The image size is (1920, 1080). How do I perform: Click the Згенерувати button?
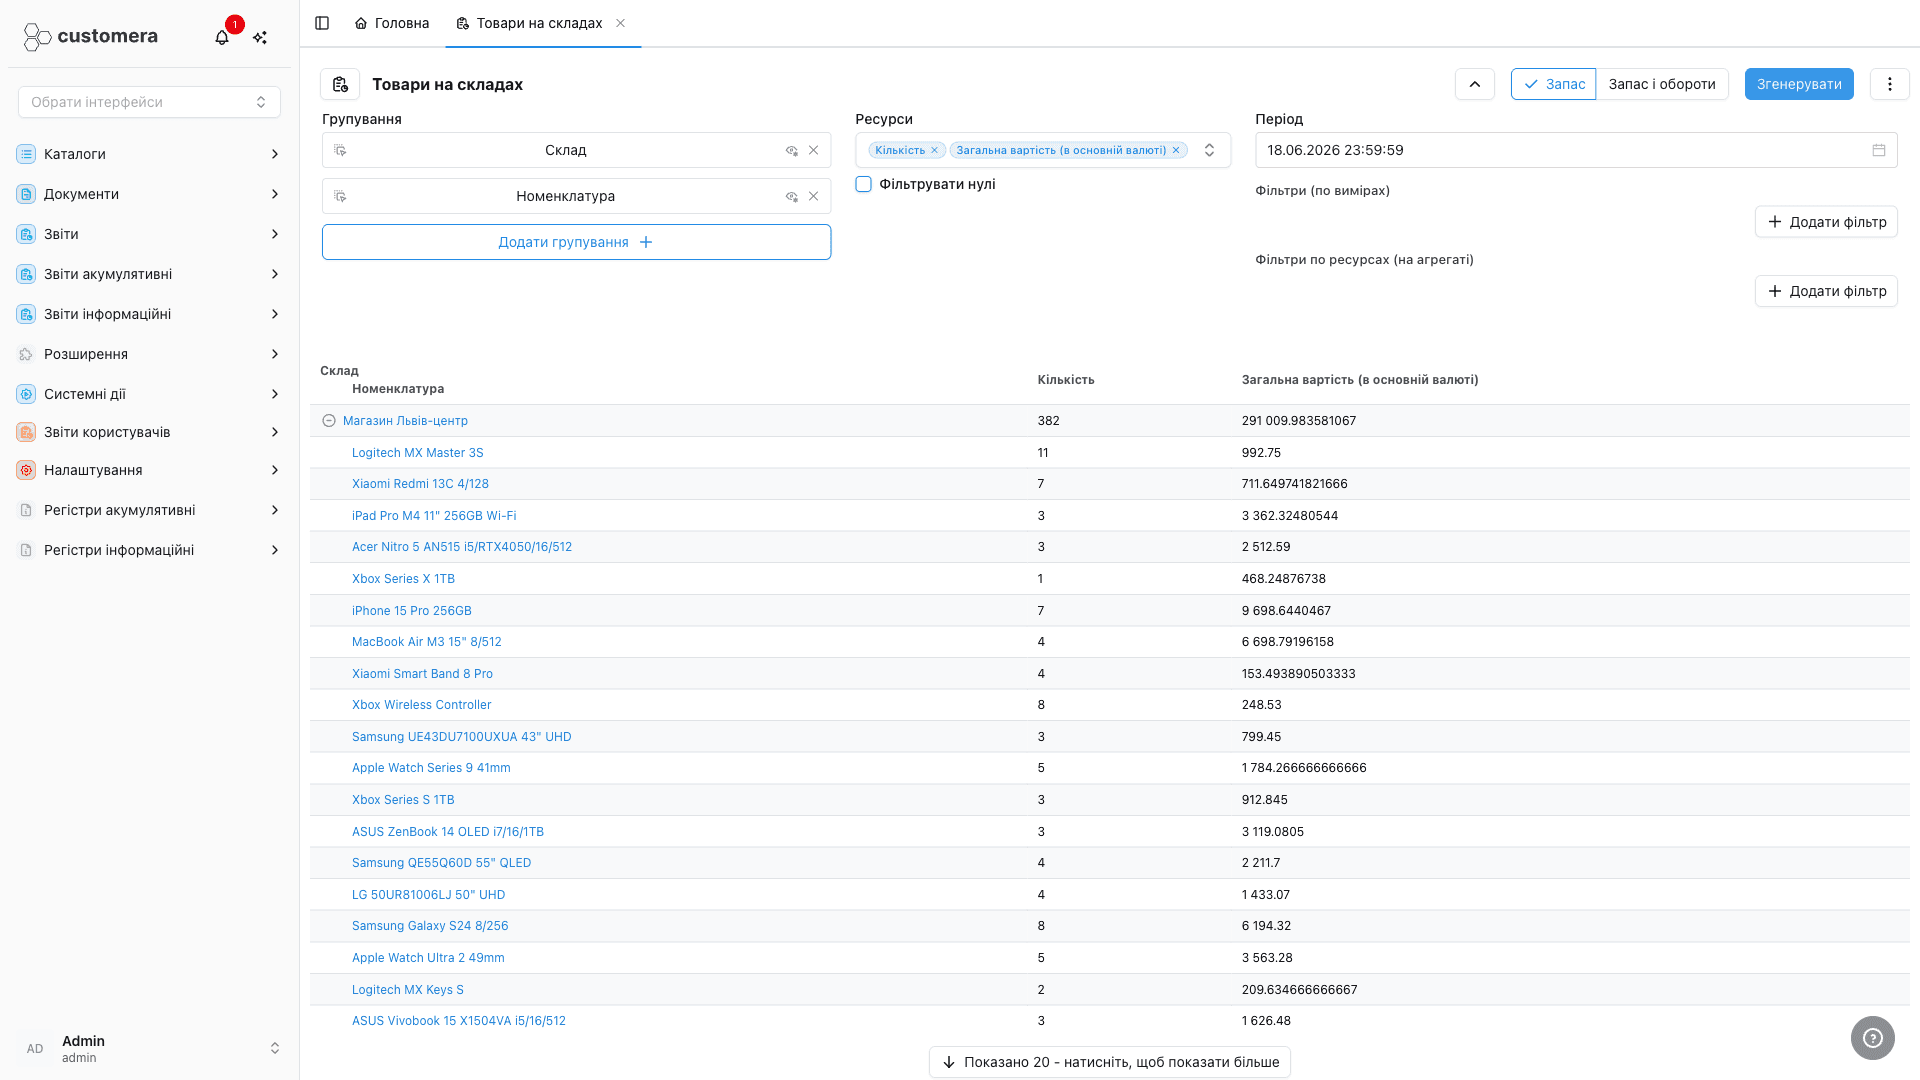(1799, 84)
